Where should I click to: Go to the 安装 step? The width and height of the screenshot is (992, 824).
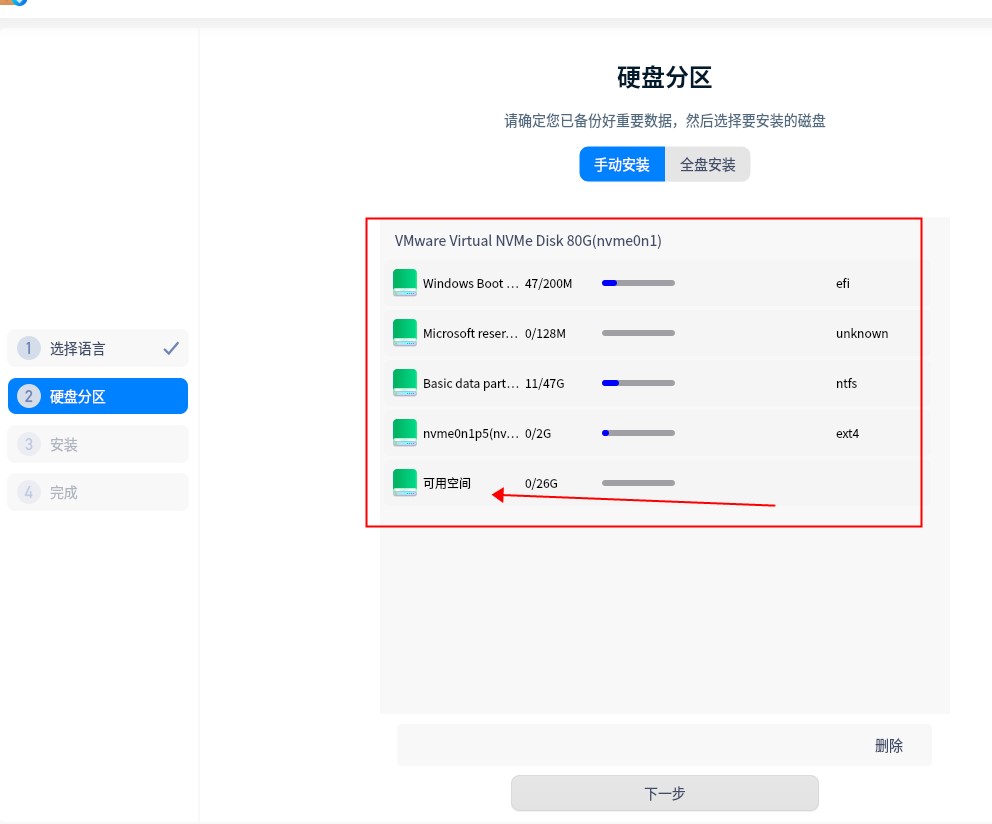click(64, 444)
